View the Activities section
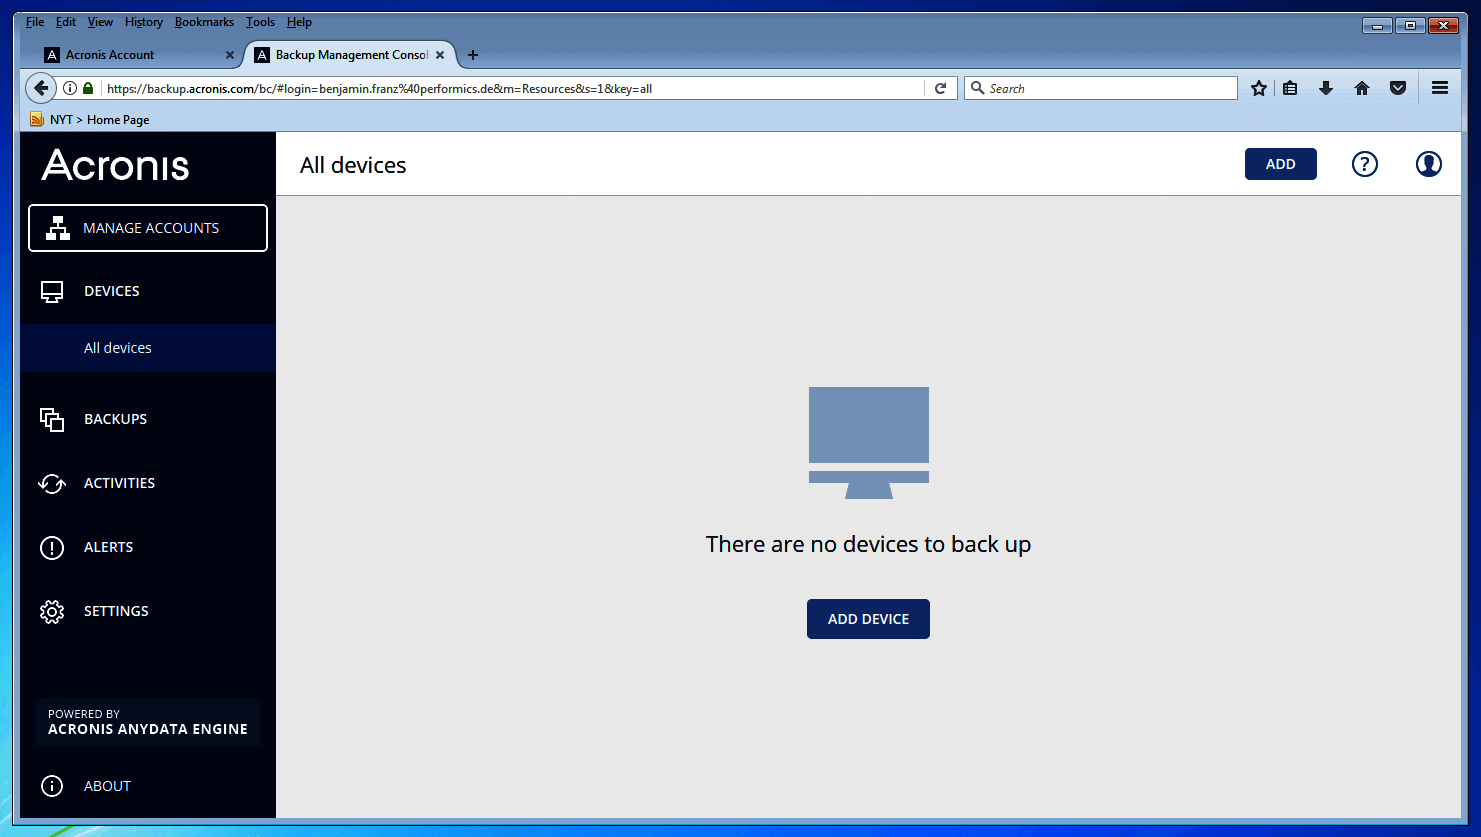Screen dimensions: 1481x837 [118, 483]
